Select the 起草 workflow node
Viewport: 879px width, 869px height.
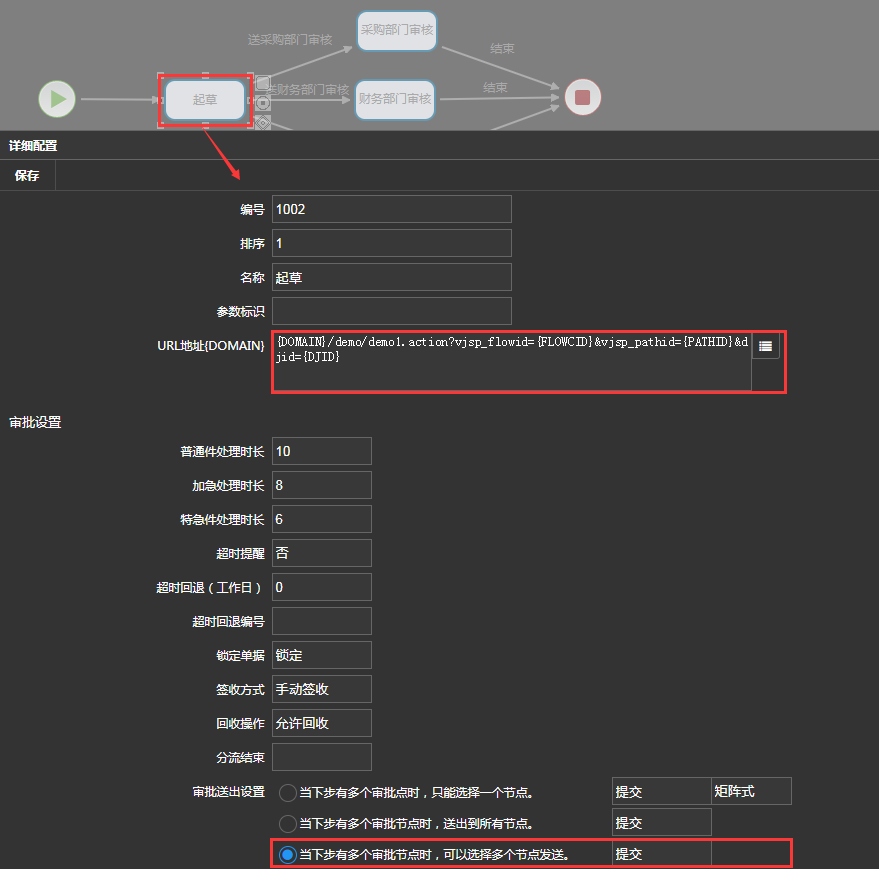(205, 100)
